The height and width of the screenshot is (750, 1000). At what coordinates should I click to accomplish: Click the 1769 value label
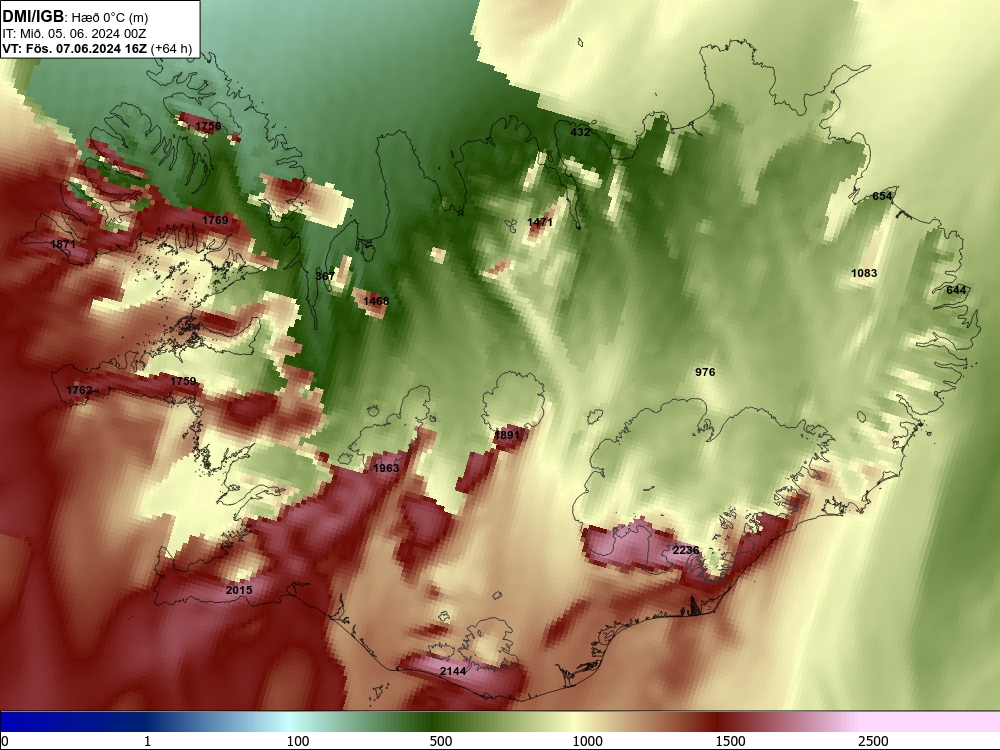(x=215, y=220)
